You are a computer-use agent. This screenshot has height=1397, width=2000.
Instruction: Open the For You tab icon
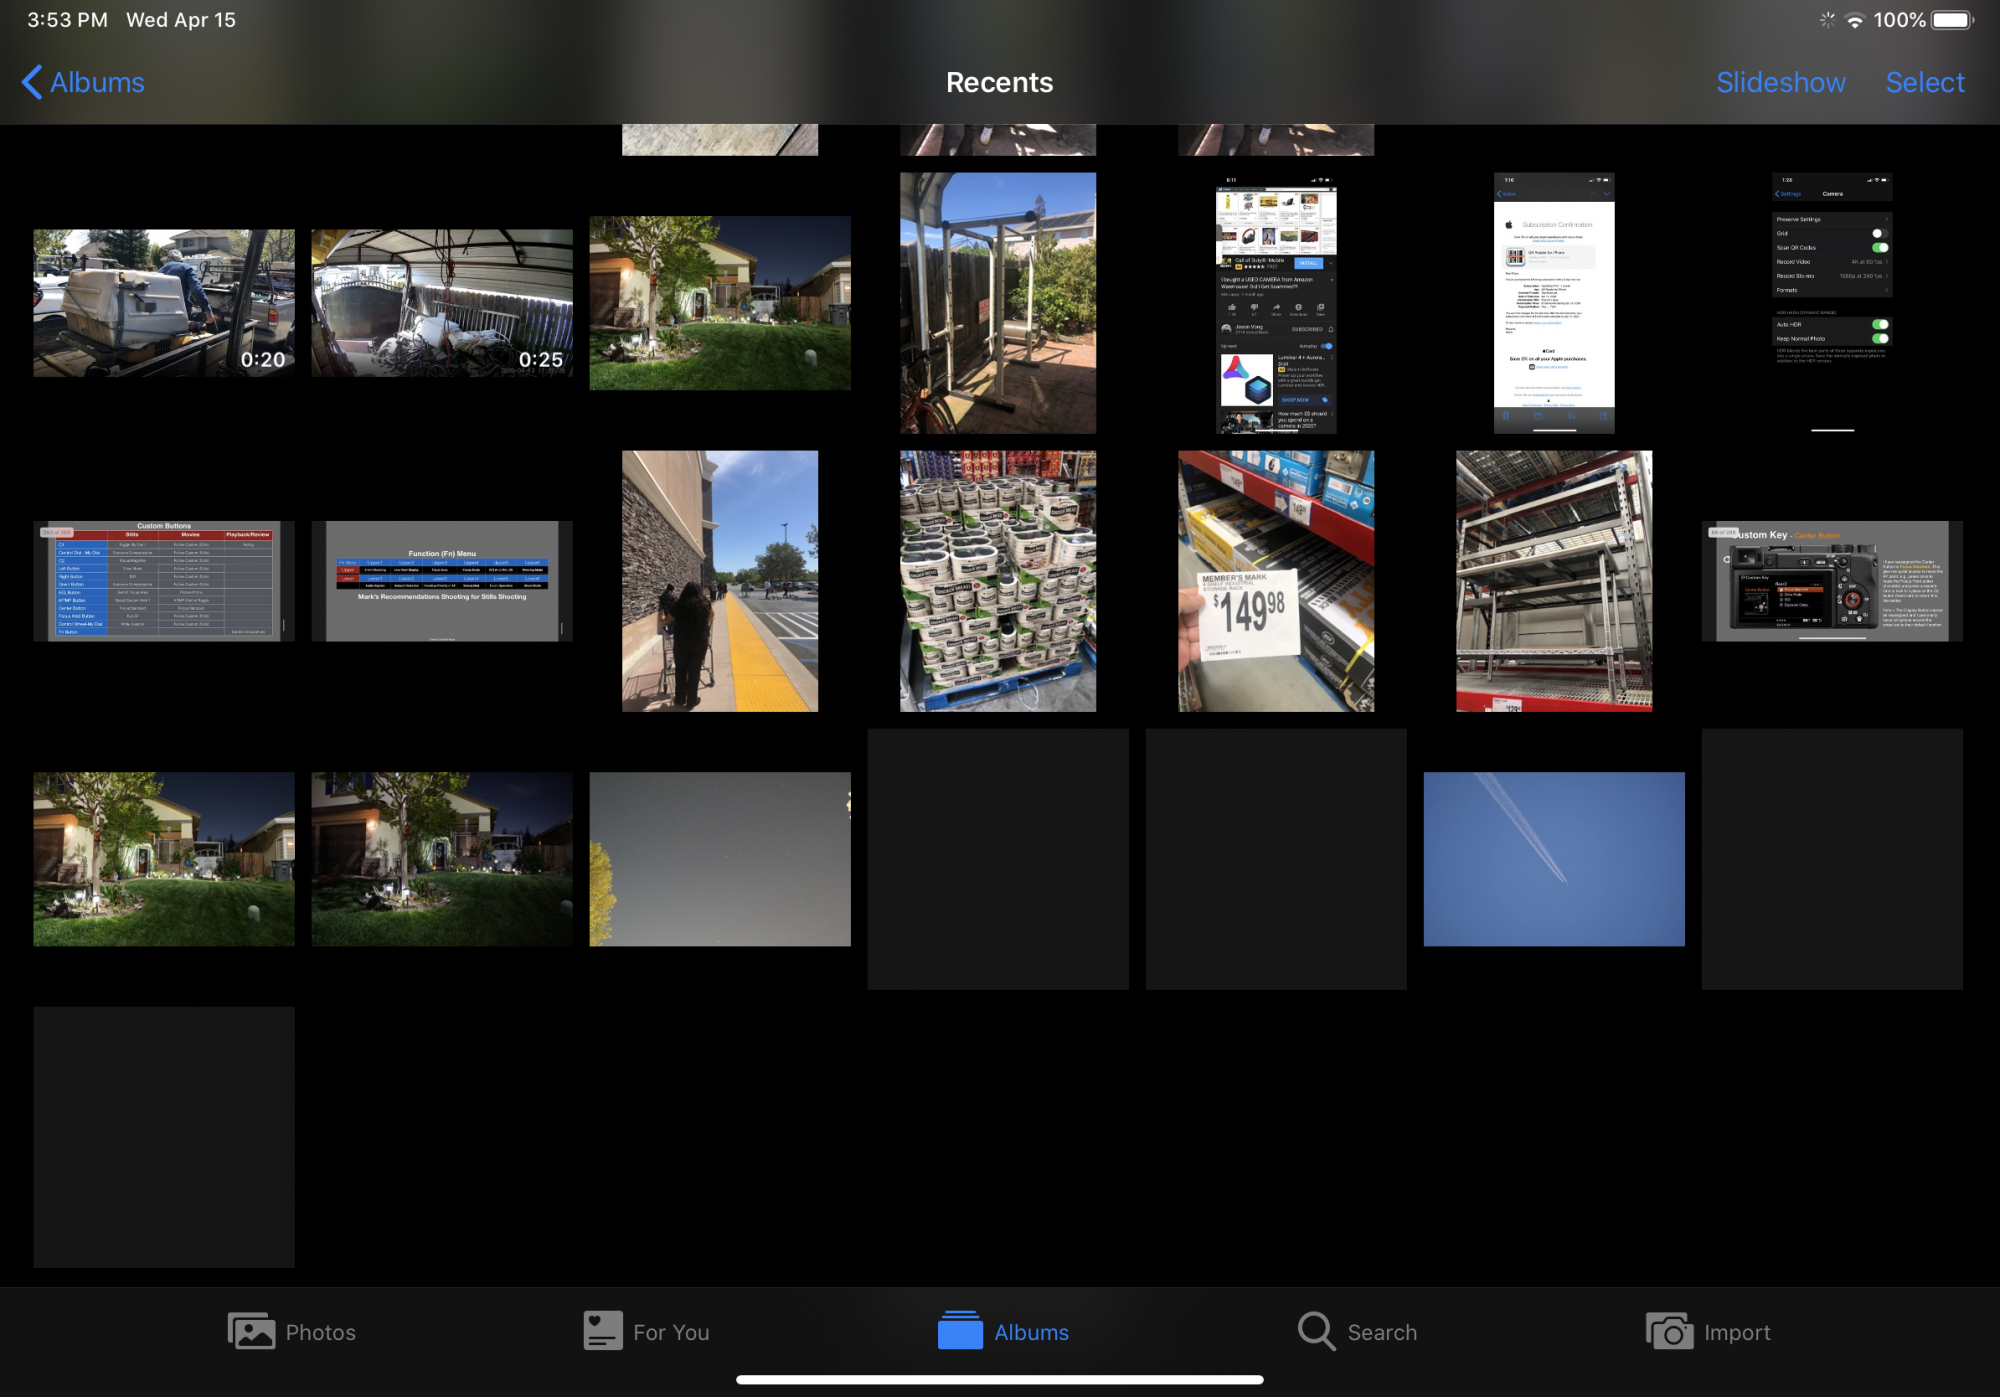[603, 1331]
